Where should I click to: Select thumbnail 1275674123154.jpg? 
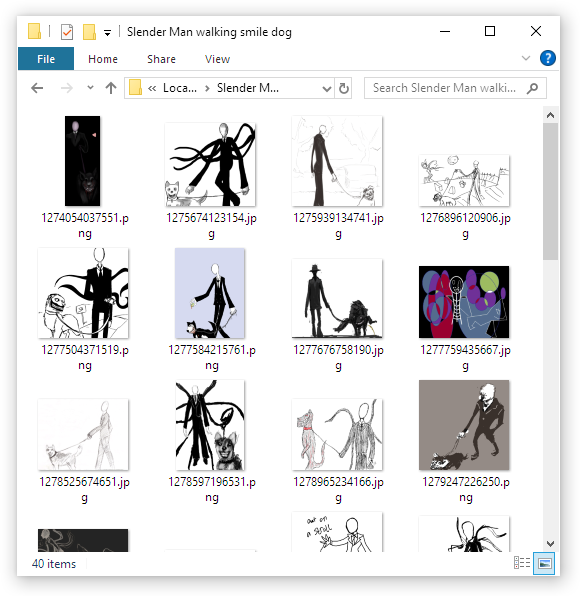pos(210,164)
